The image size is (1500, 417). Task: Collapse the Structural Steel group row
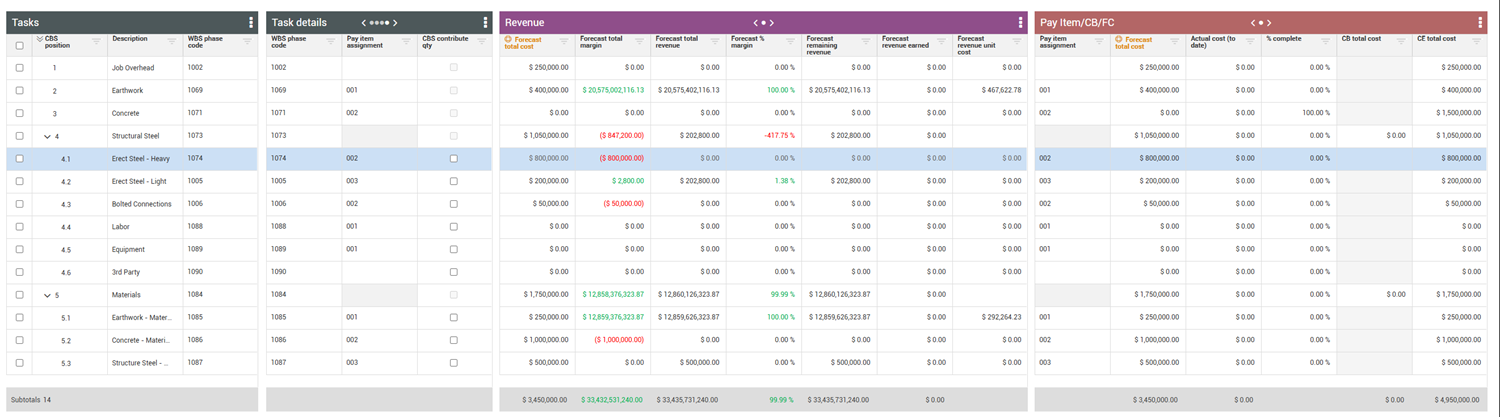(46, 136)
